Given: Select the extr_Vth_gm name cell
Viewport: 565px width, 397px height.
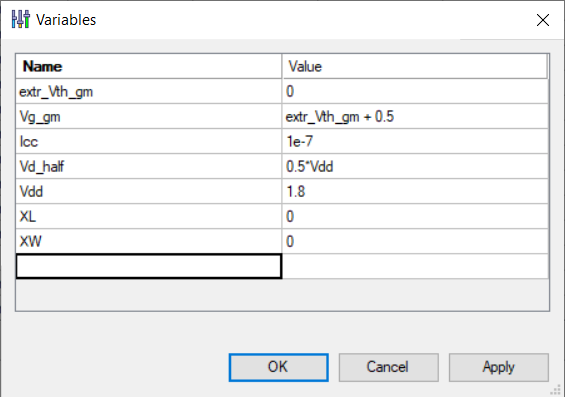Looking at the screenshot, I should pos(148,92).
